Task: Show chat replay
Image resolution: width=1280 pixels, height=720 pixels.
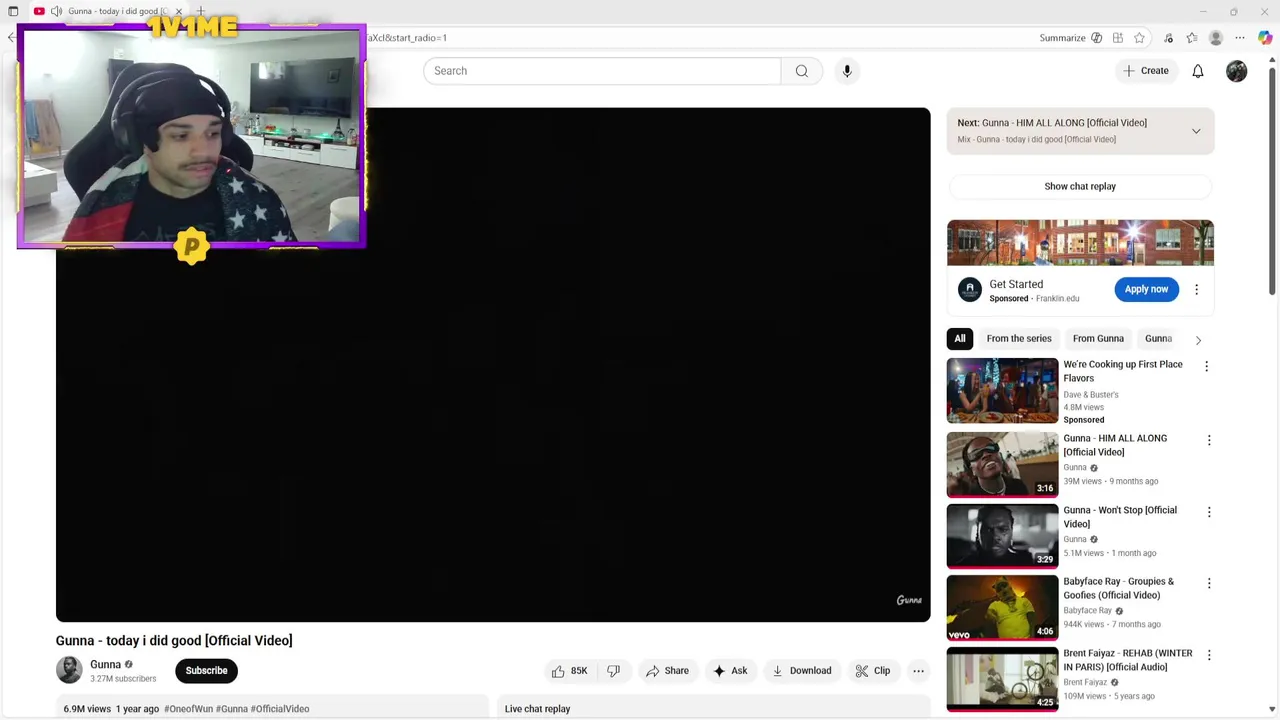Action: (x=1080, y=186)
